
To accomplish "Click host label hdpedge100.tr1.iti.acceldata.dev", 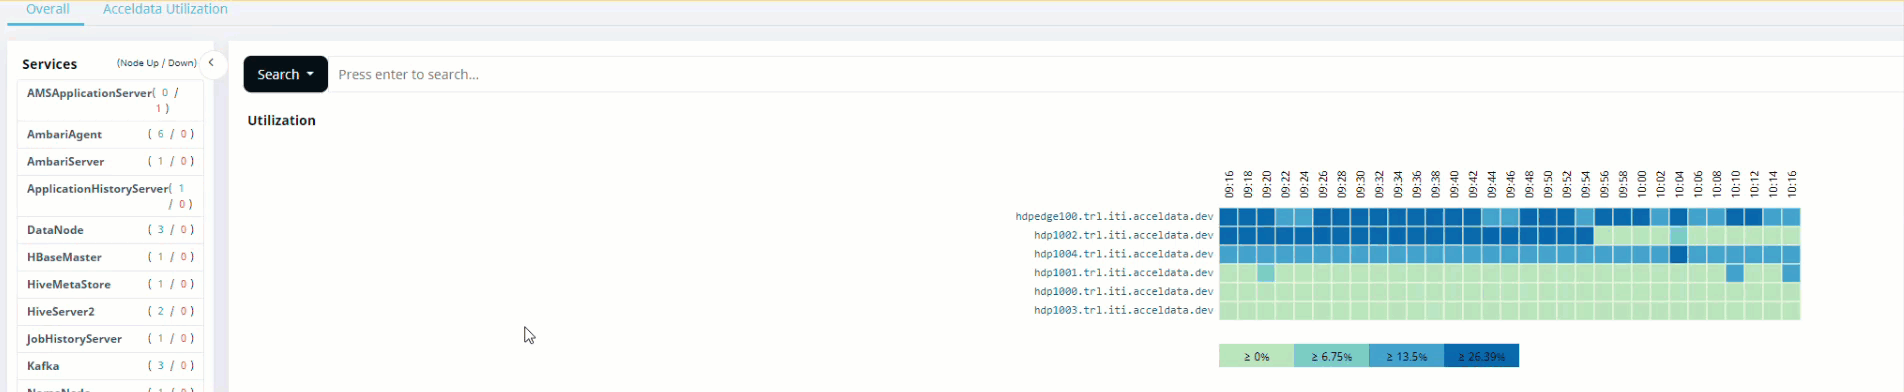I will tap(1114, 216).
